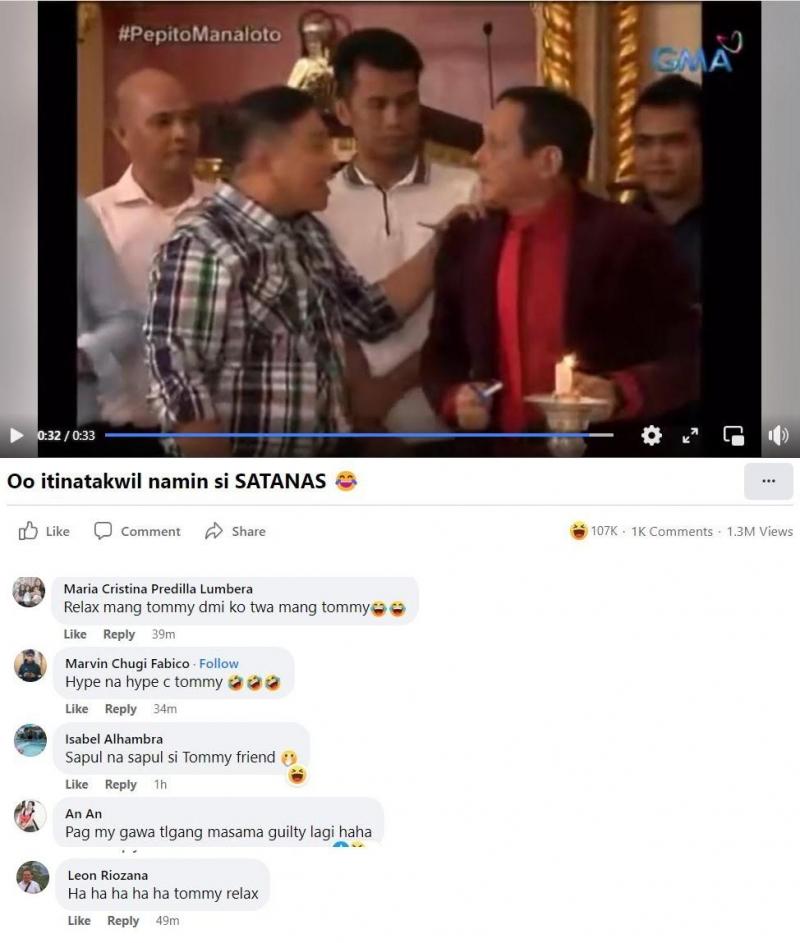800x943 pixels.
Task: Open the three-dot post options menu
Action: (768, 481)
